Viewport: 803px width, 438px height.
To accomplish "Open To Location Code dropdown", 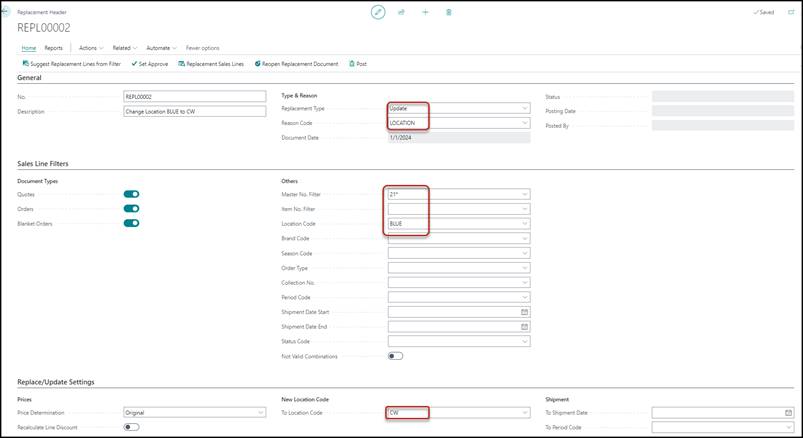I will point(524,412).
